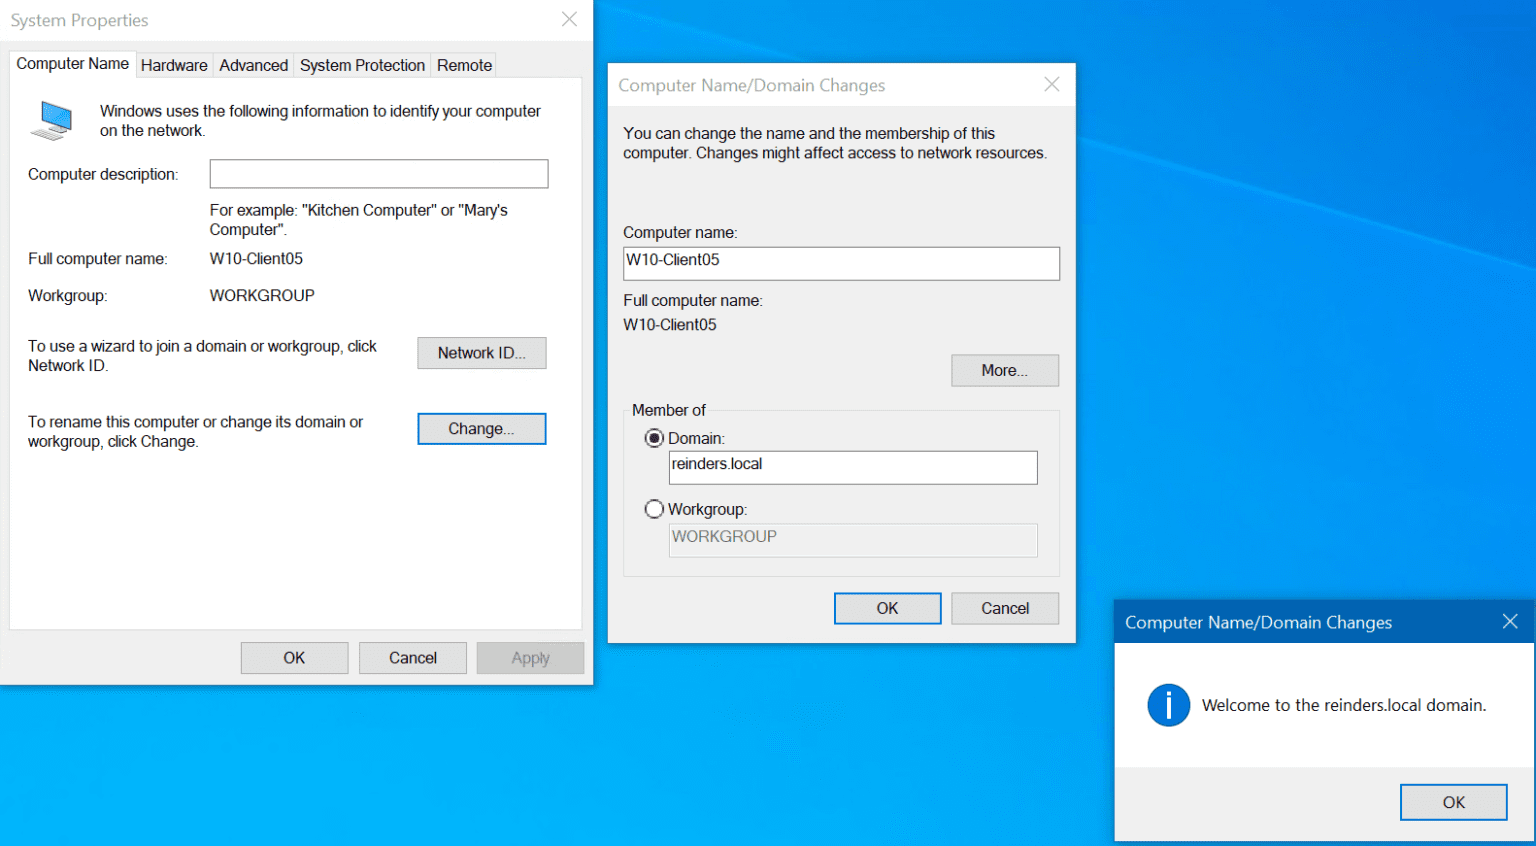Confirm welcome message with OK
Image resolution: width=1536 pixels, height=846 pixels.
(x=1454, y=802)
